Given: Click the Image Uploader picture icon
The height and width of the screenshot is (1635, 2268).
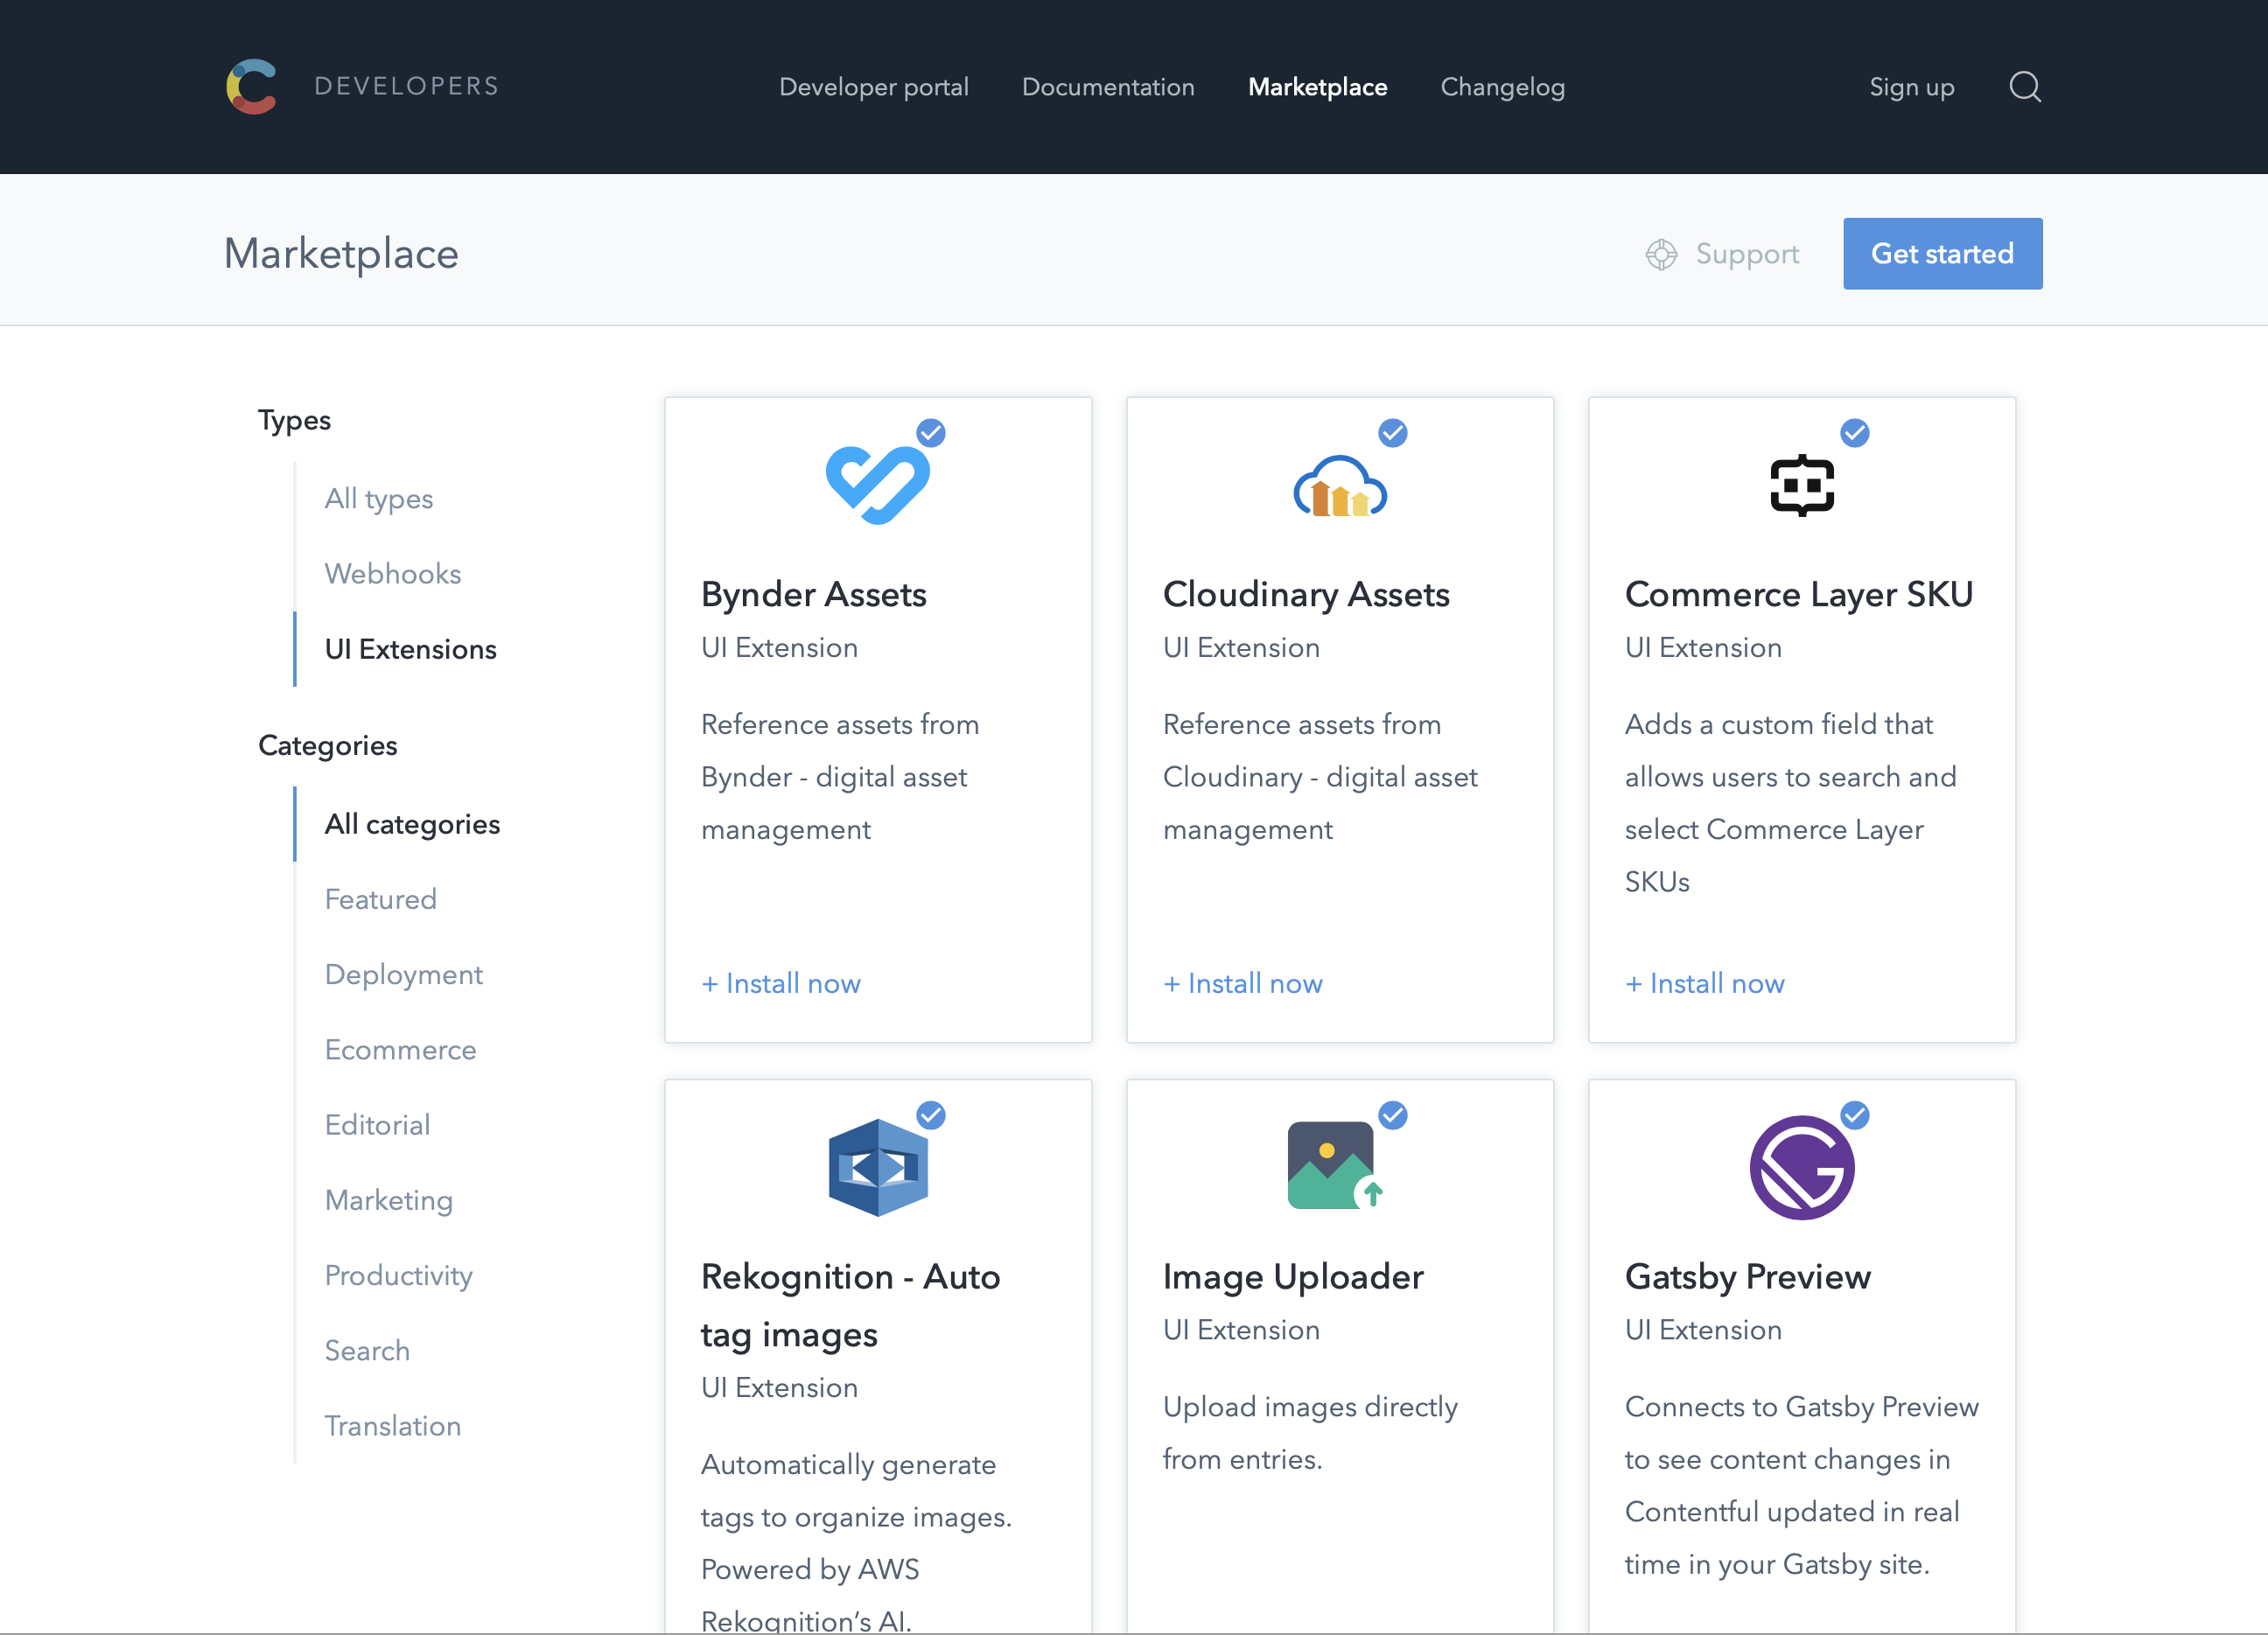Looking at the screenshot, I should tap(1336, 1165).
